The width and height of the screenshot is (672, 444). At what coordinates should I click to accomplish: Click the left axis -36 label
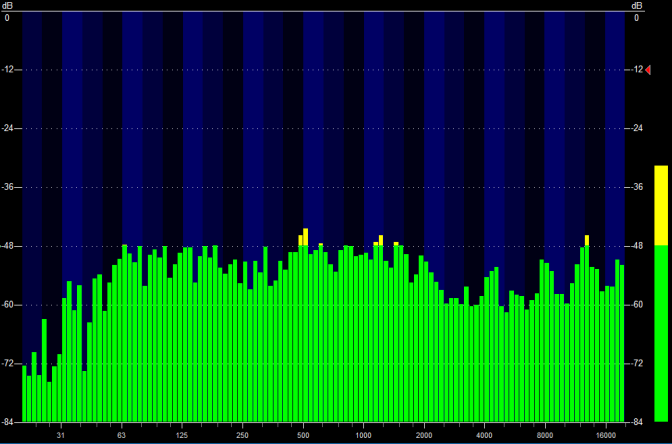8,187
